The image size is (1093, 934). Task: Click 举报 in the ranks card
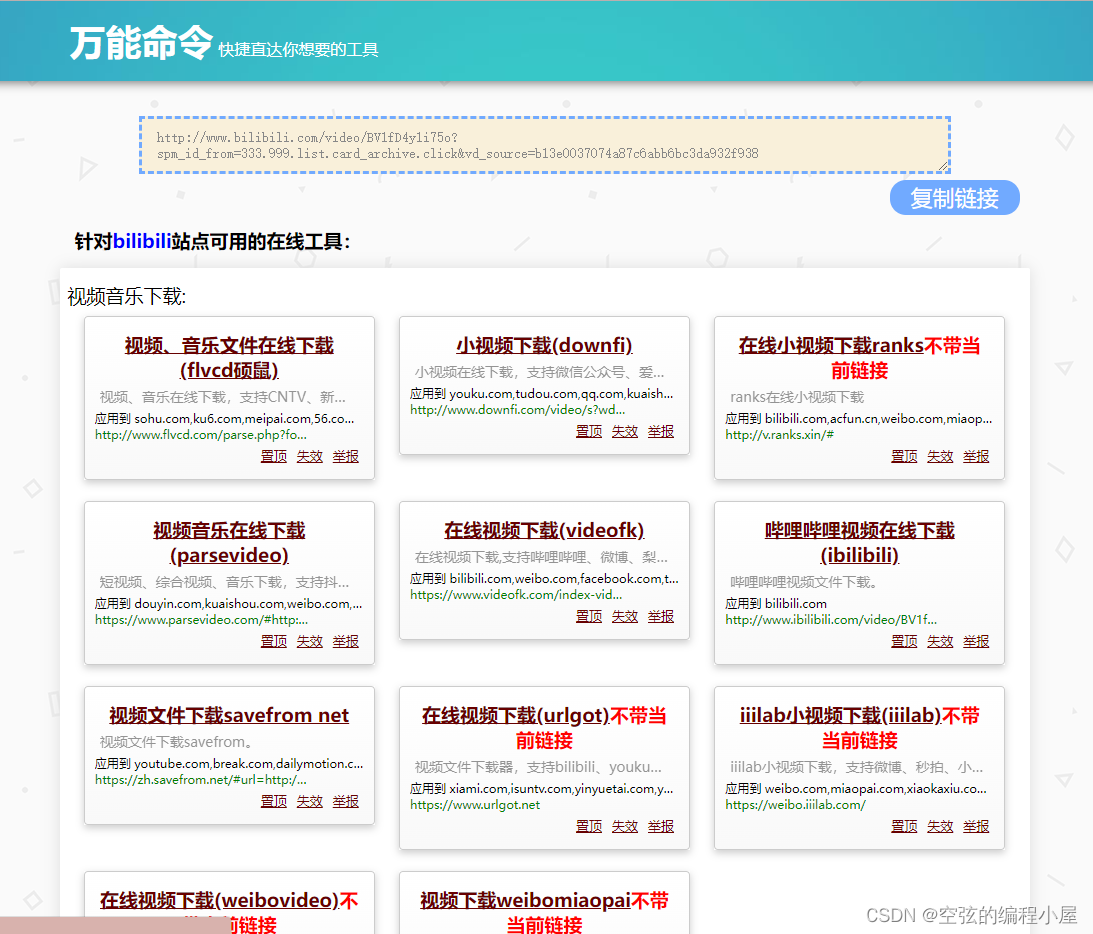pyautogui.click(x=976, y=457)
